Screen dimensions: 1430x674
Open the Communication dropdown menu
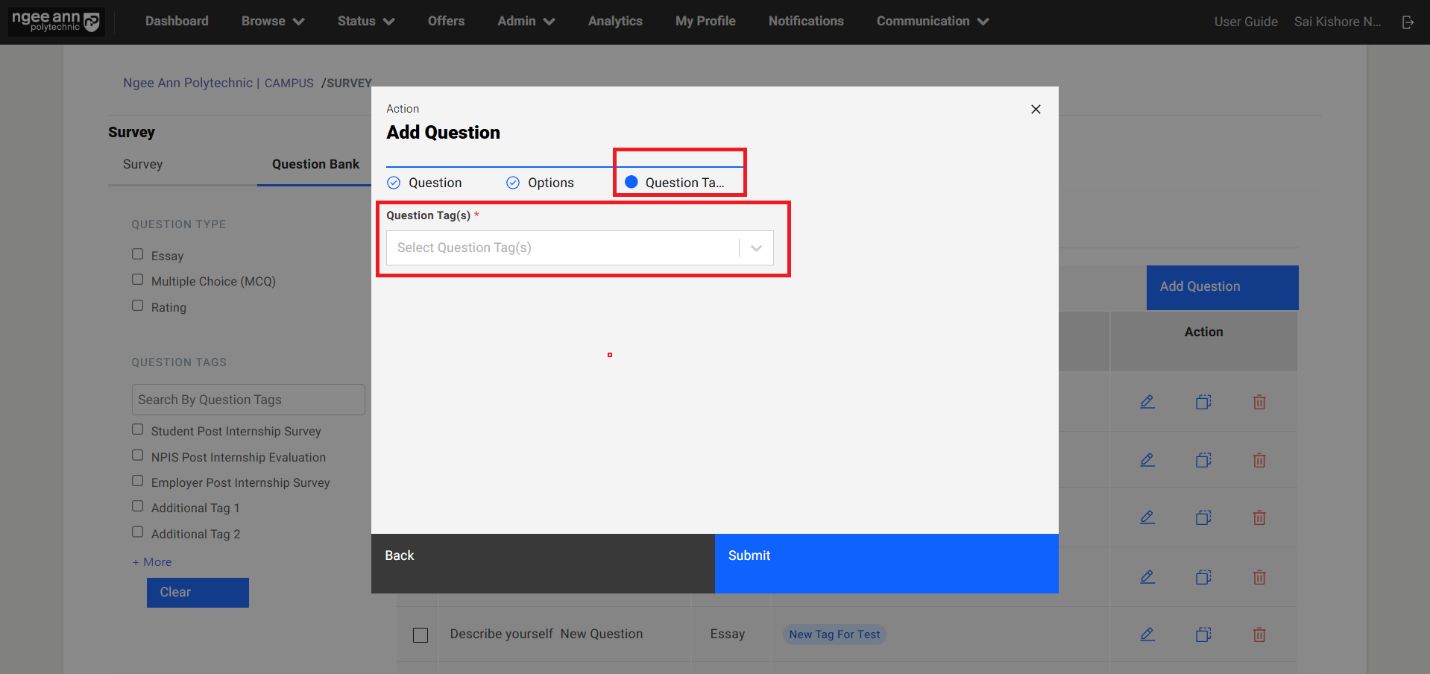[932, 21]
